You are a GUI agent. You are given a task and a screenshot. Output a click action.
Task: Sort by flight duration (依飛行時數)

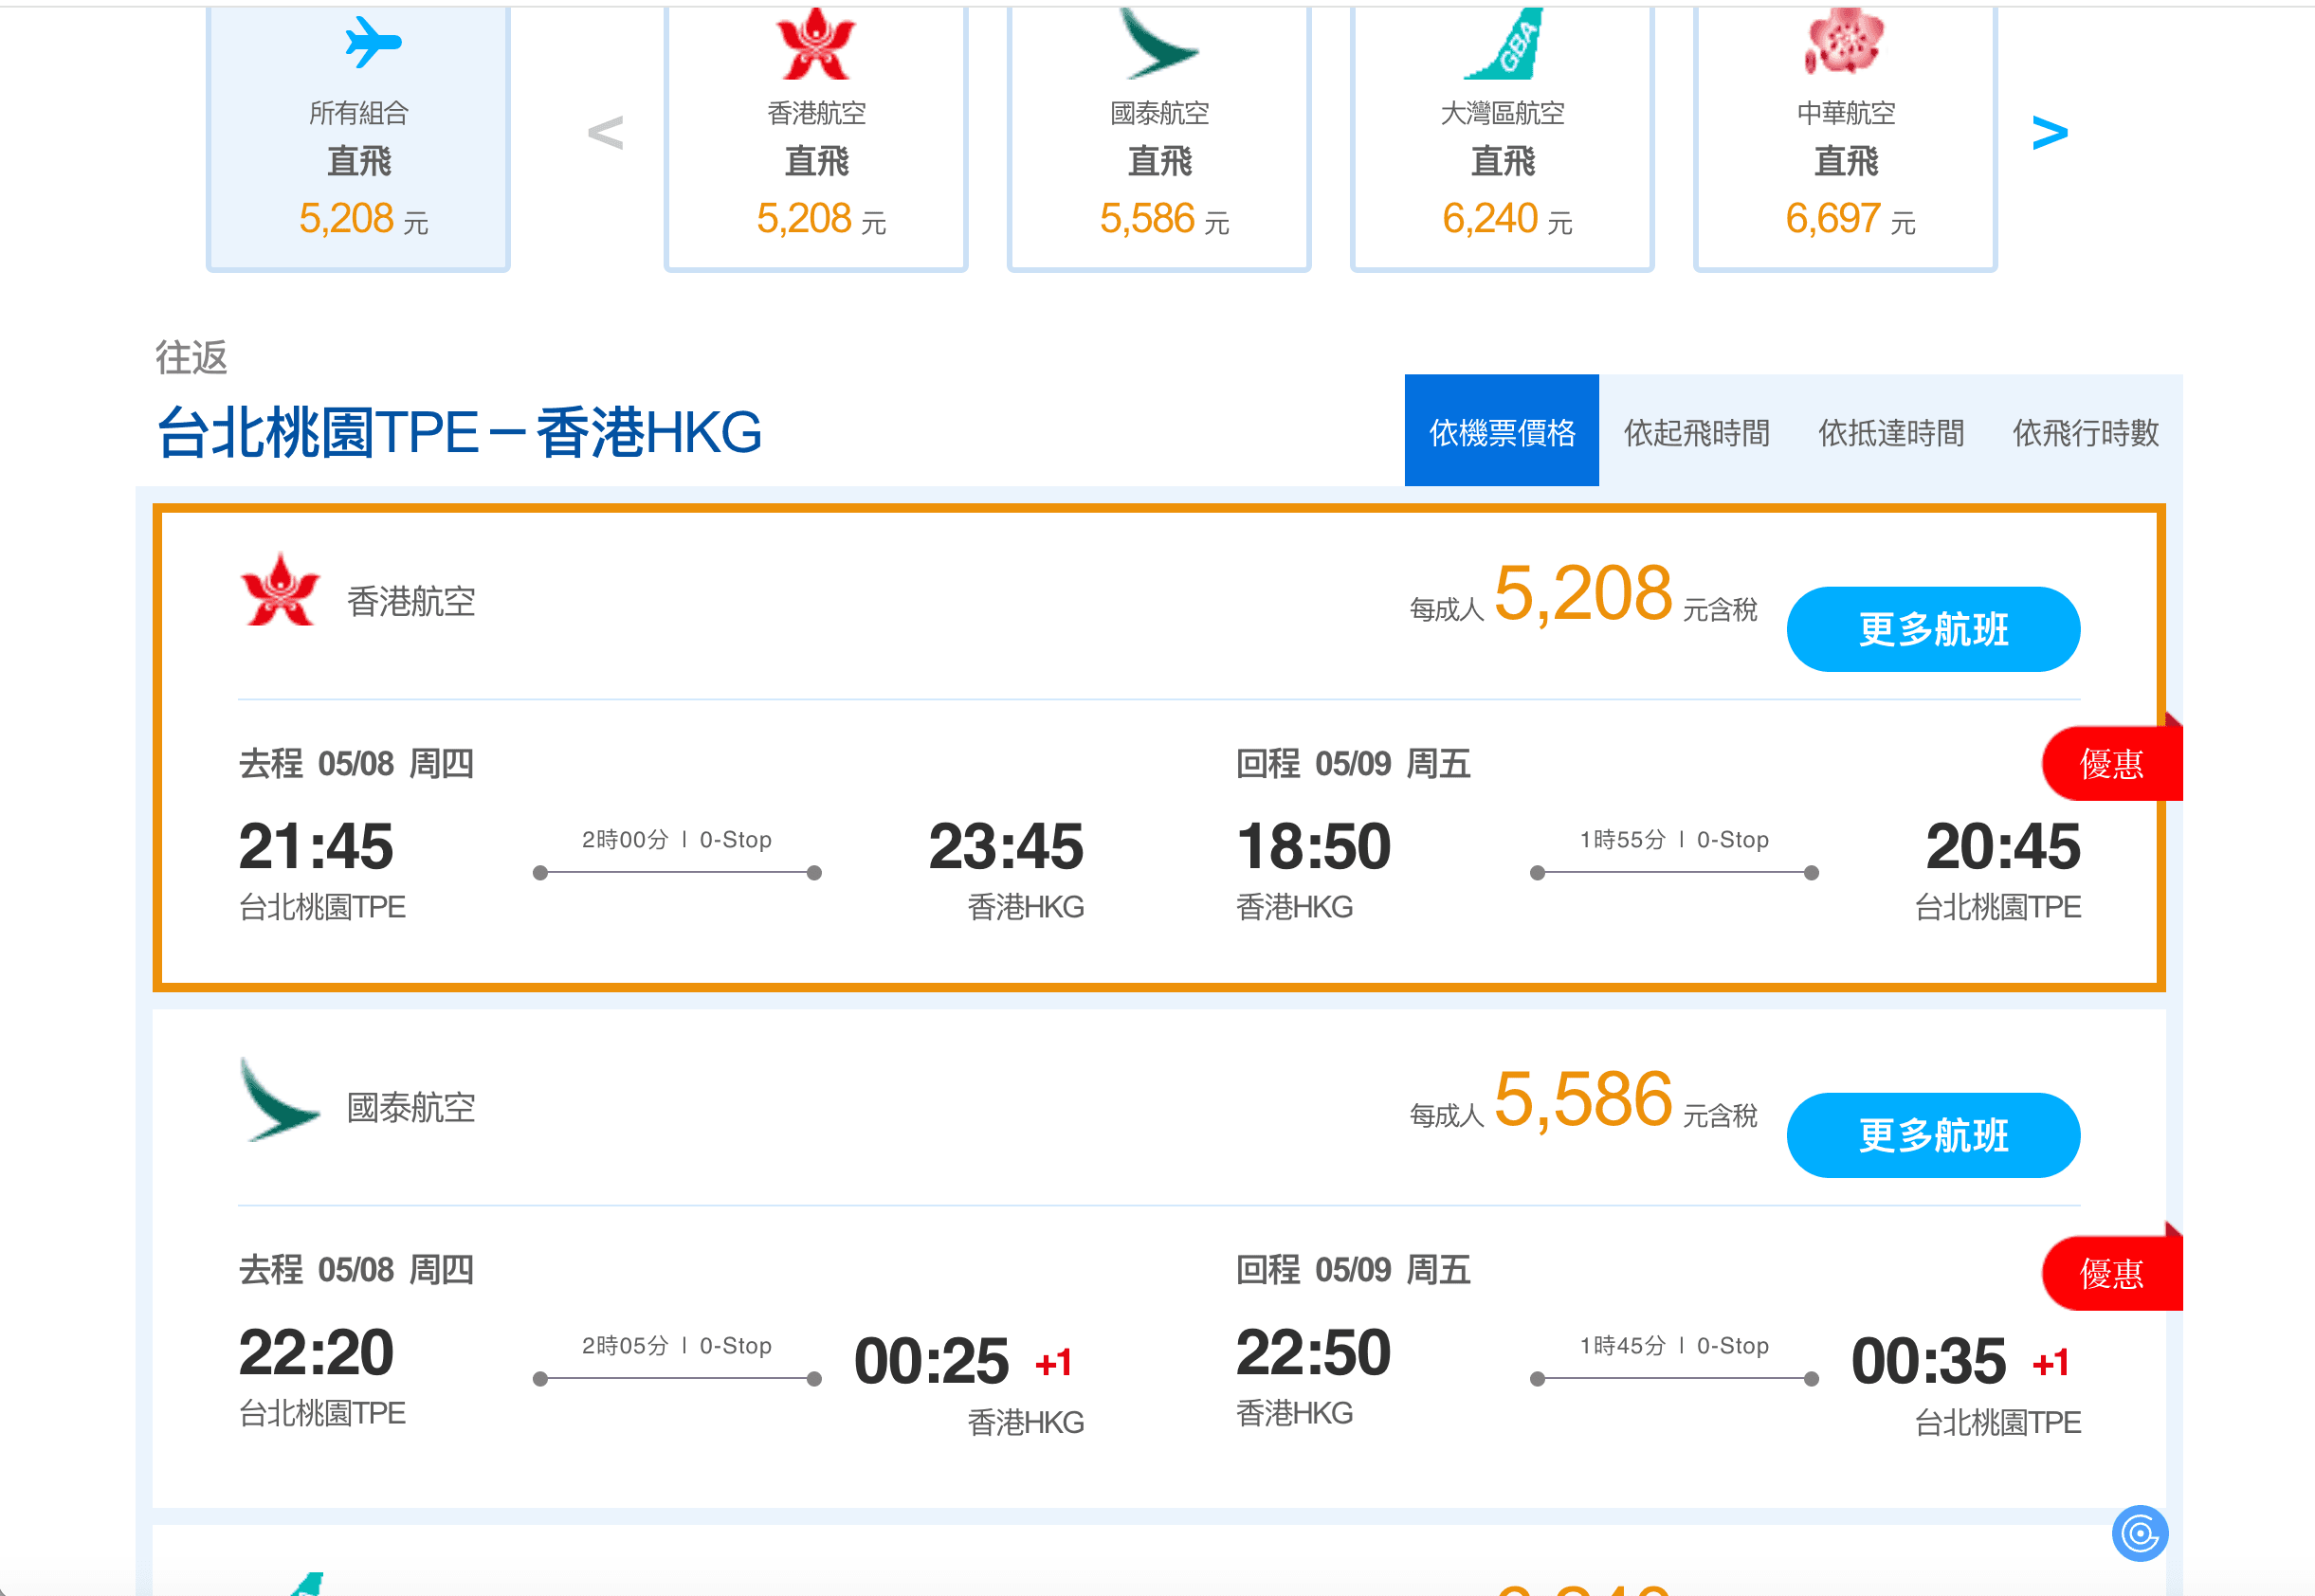coord(2085,432)
